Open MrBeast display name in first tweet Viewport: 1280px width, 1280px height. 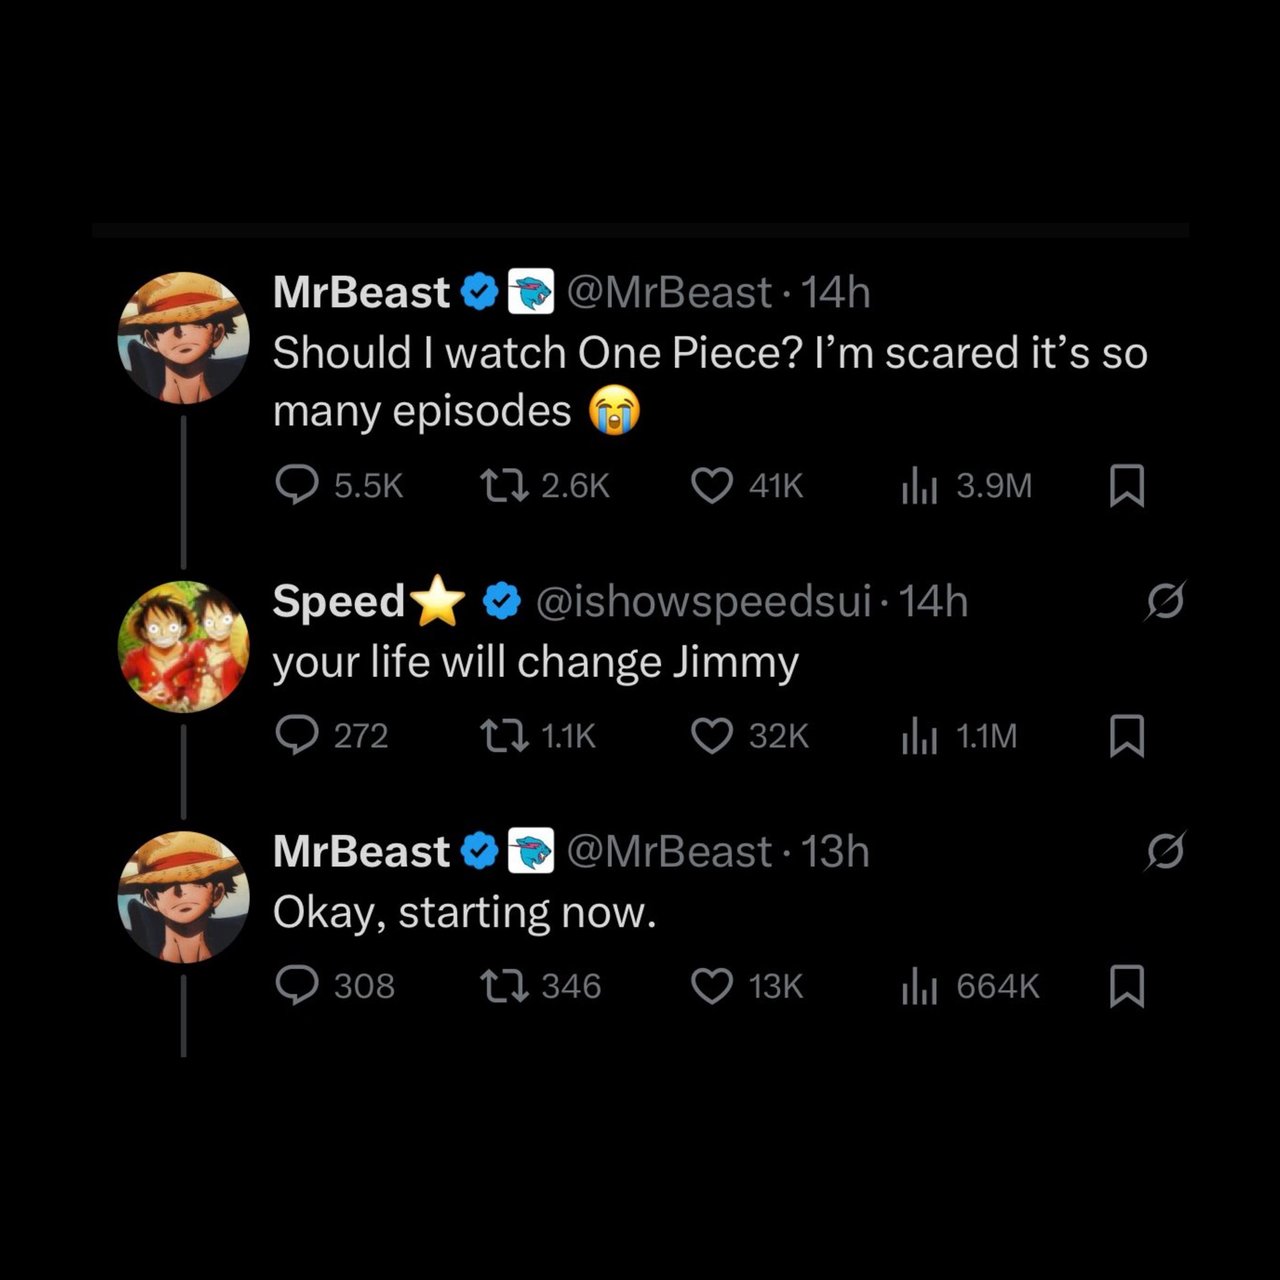point(361,293)
